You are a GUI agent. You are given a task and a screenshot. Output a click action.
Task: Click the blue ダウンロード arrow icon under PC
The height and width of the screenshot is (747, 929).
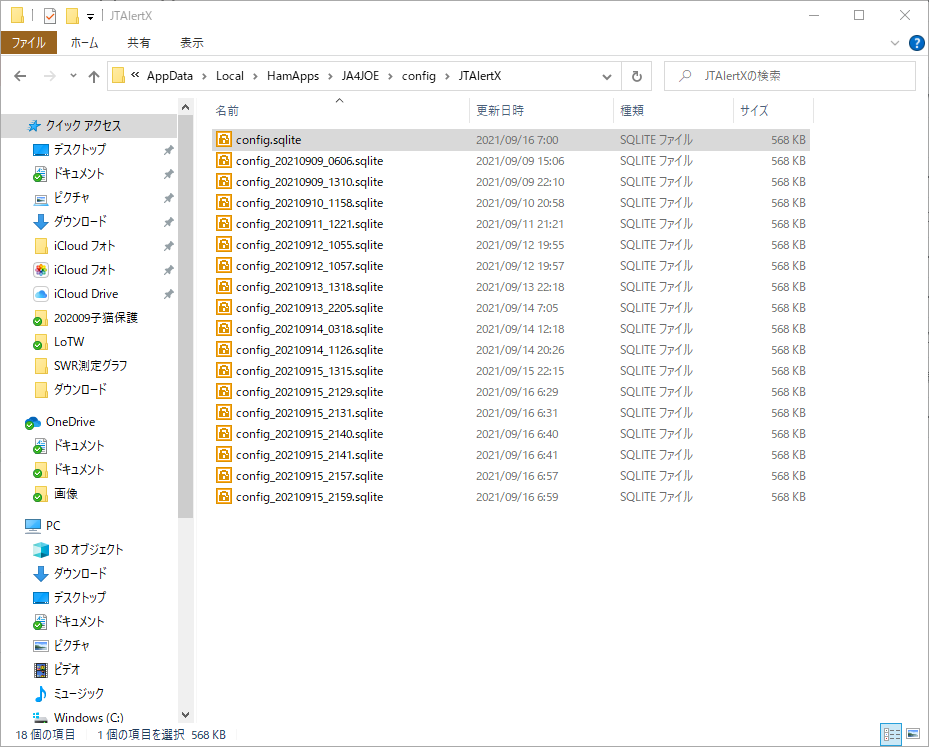(40, 573)
